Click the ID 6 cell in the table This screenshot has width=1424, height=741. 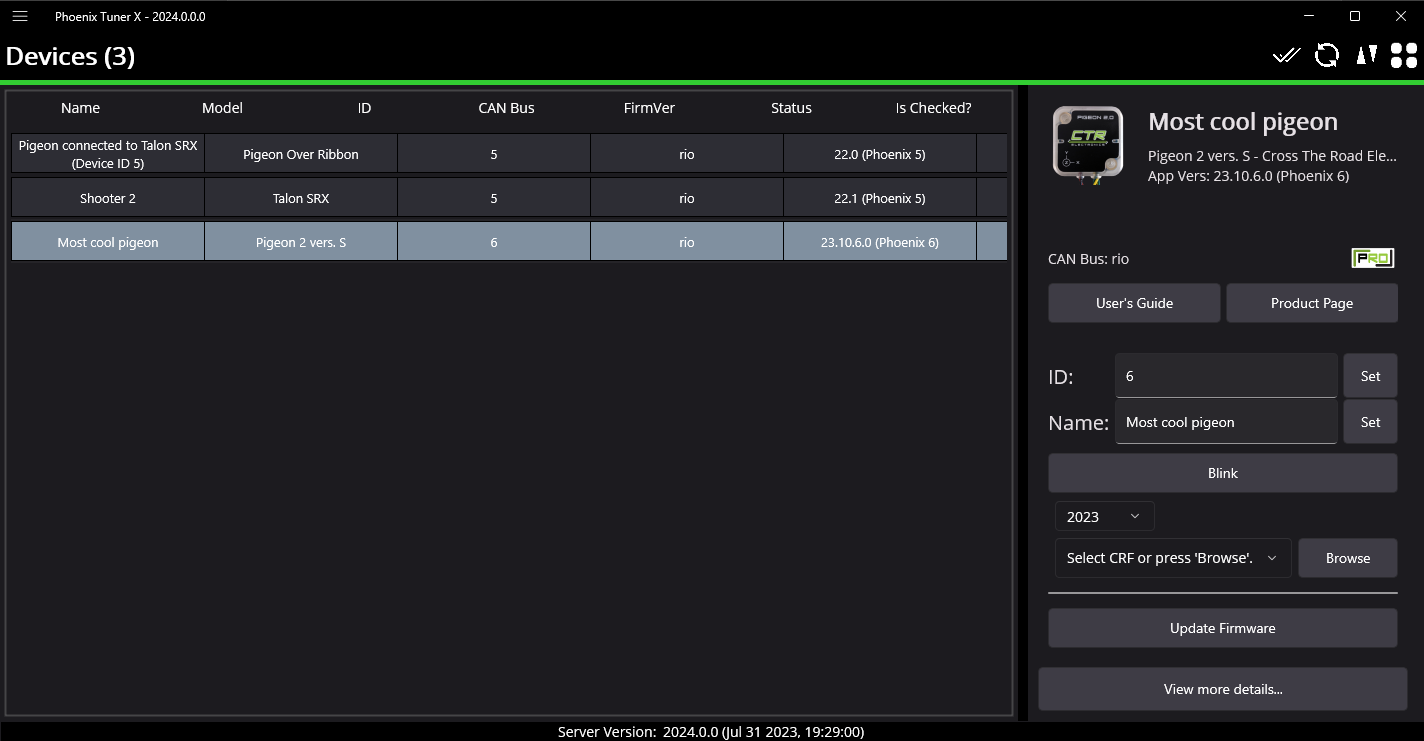coord(494,242)
